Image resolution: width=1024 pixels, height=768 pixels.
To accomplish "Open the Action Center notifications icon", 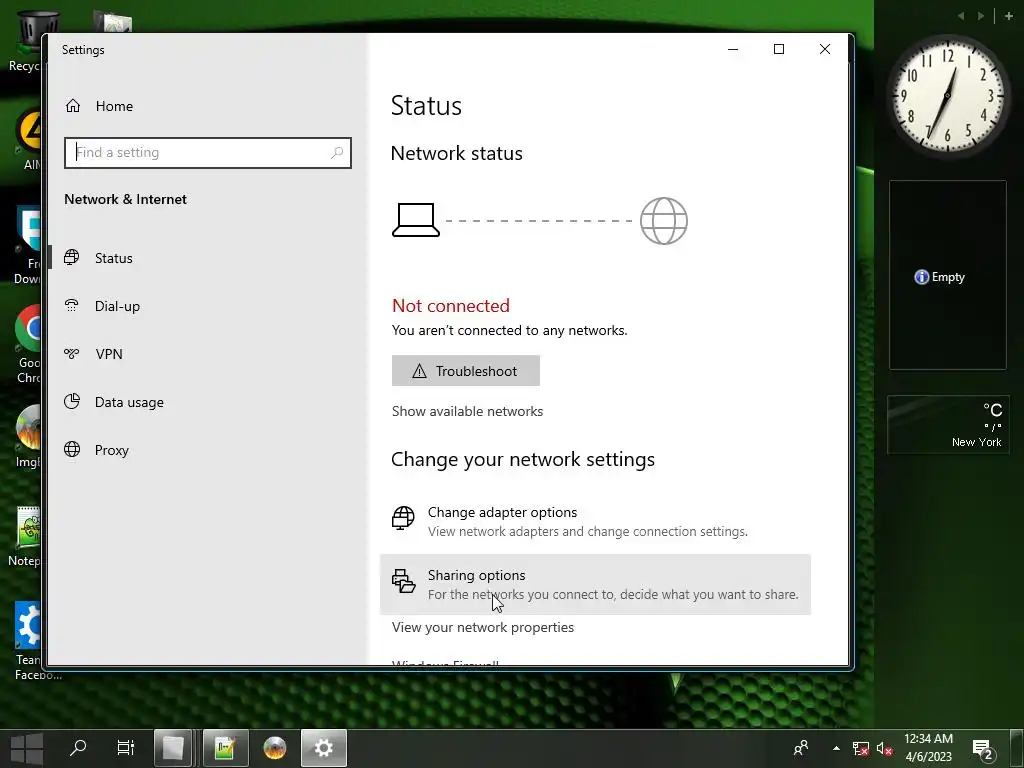I will coord(984,749).
